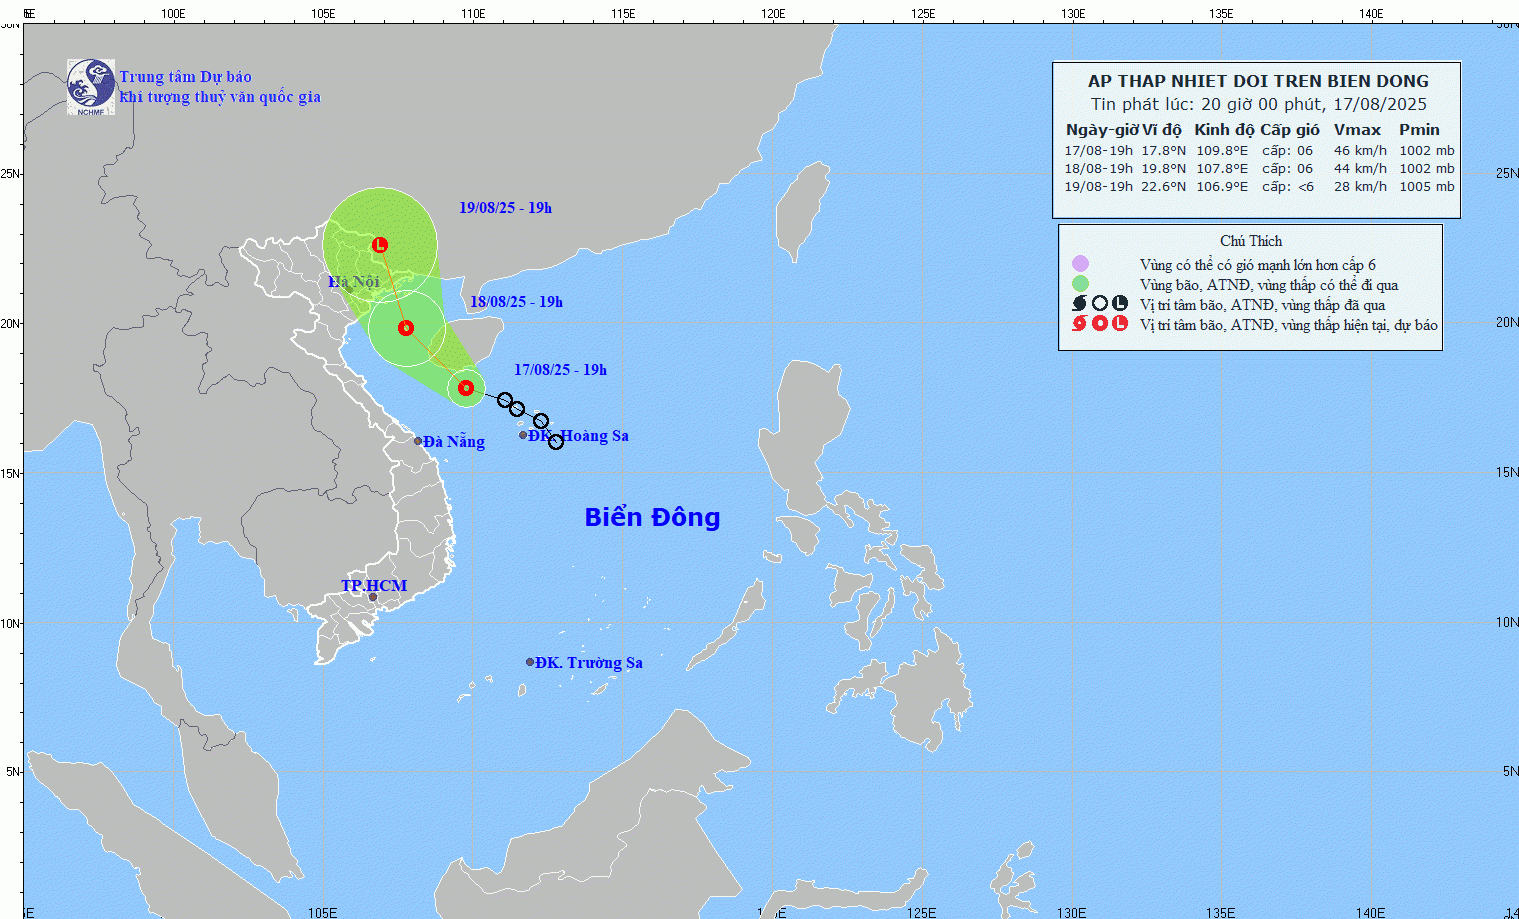
Task: Click the NCHMF logo at top left
Action: (x=91, y=87)
